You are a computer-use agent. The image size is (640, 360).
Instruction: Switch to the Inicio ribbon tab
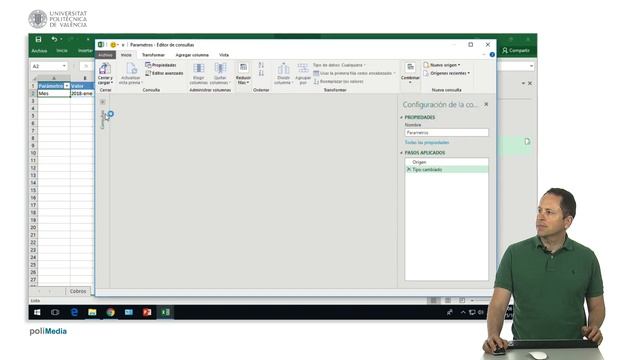[x=126, y=55]
